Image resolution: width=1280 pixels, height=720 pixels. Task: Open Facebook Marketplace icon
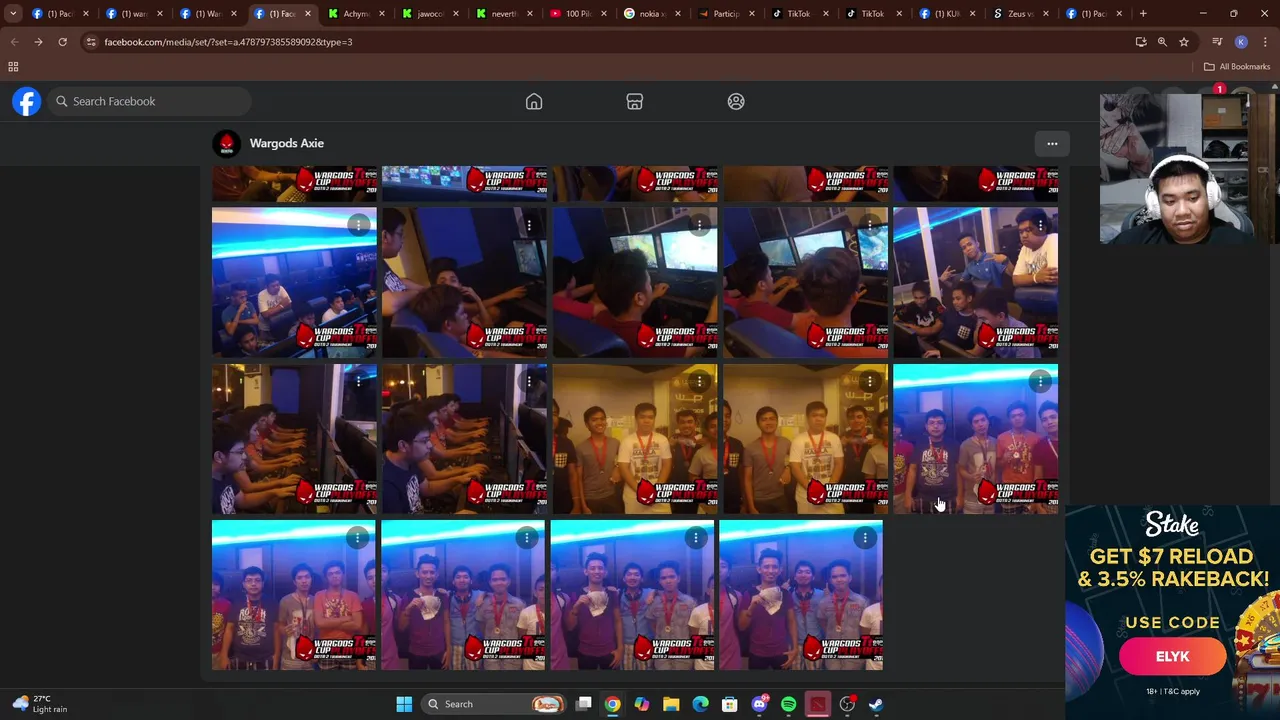coord(634,101)
